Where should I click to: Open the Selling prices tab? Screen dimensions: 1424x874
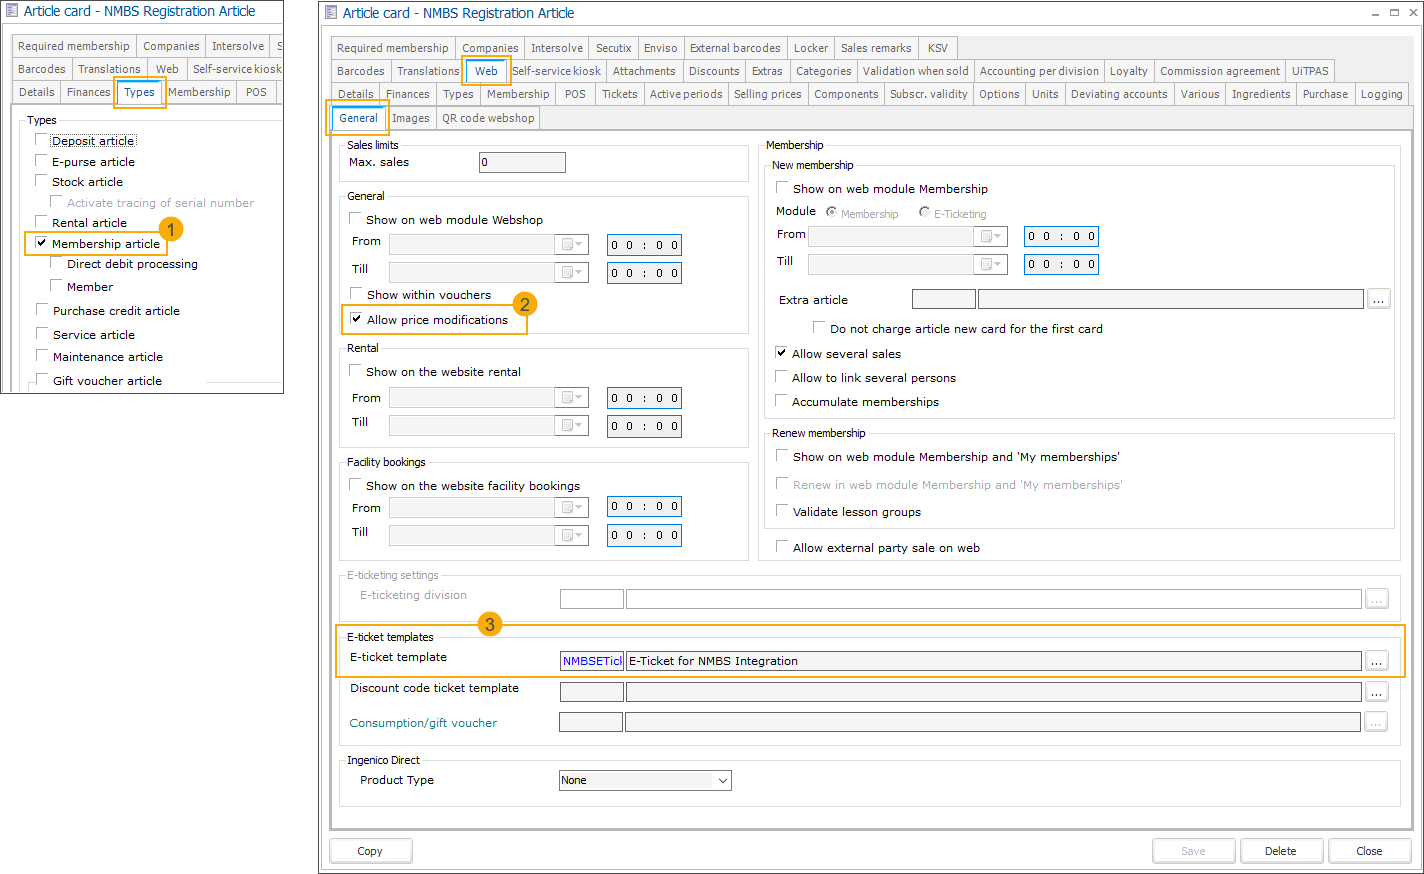click(x=767, y=94)
